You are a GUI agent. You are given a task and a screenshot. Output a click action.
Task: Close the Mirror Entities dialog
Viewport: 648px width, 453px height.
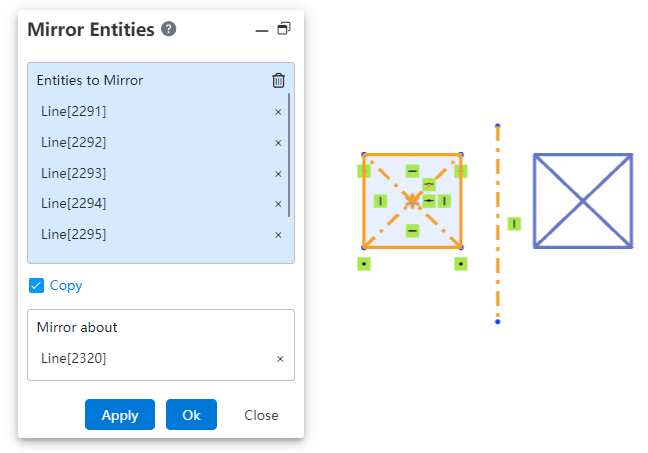point(261,415)
